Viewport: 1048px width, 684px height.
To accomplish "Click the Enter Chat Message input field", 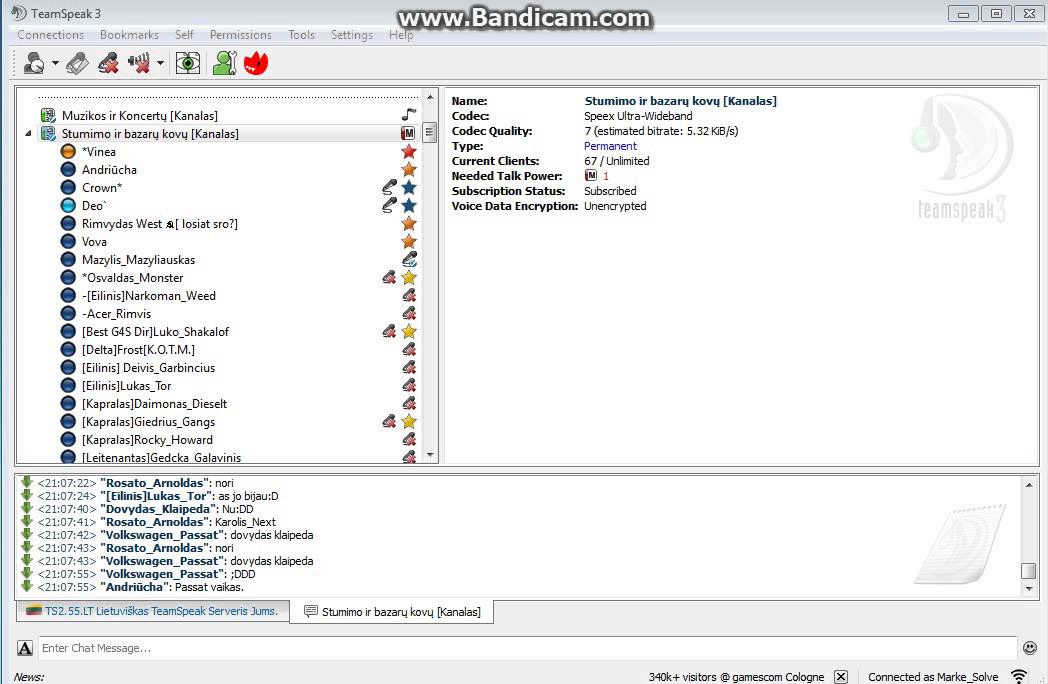I will pyautogui.click(x=527, y=648).
